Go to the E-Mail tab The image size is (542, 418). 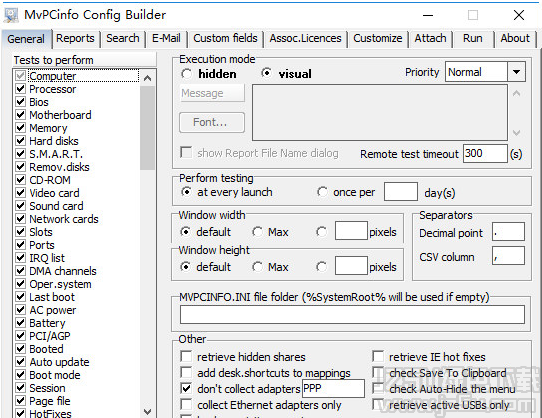166,38
